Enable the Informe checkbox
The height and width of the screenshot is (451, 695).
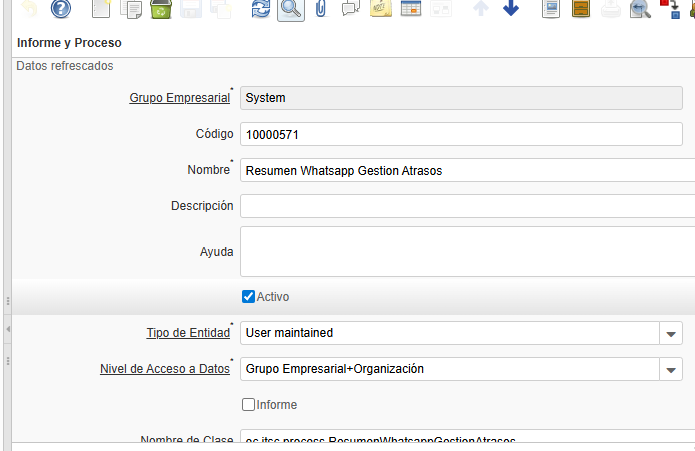point(249,405)
